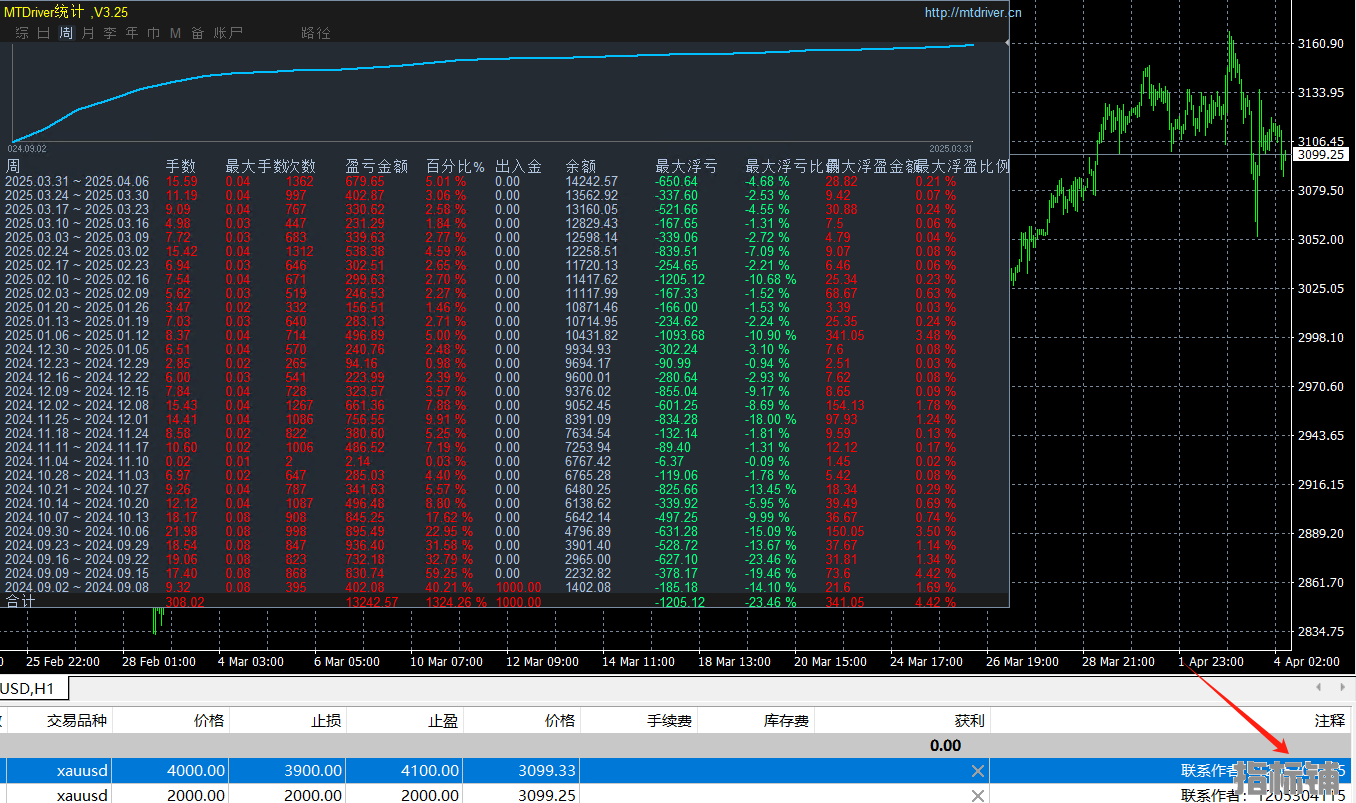This screenshot has width=1356, height=803.
Task: Click the 路径 path button
Action: click(315, 33)
